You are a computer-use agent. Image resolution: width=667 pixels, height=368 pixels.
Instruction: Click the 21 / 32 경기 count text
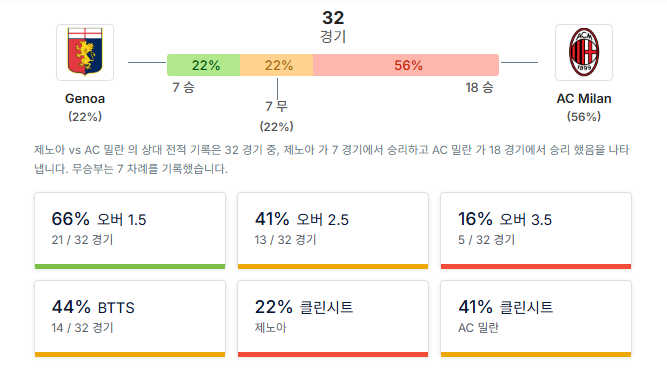pyautogui.click(x=83, y=240)
